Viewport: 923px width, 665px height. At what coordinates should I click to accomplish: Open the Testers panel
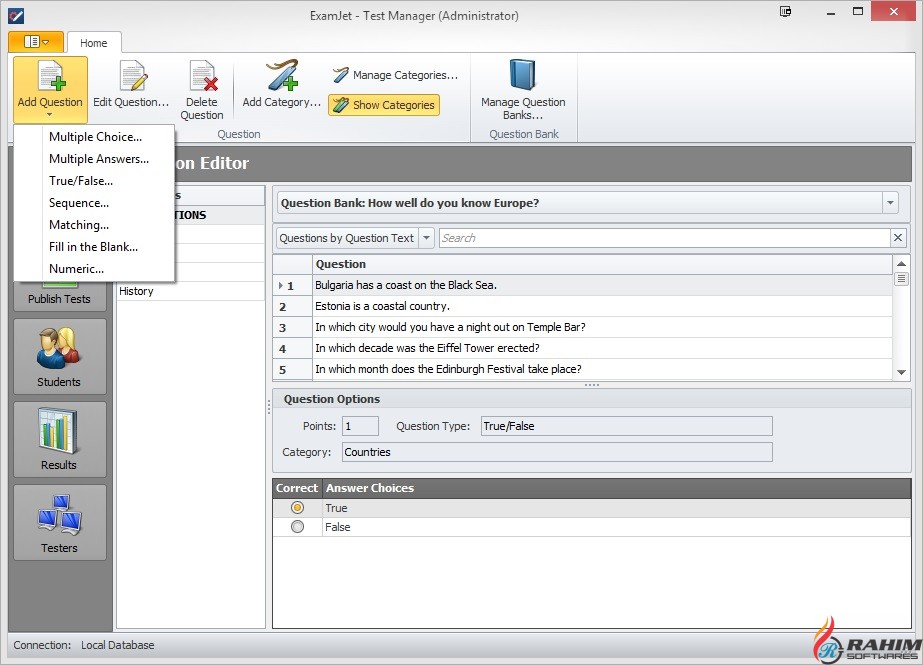pos(59,523)
